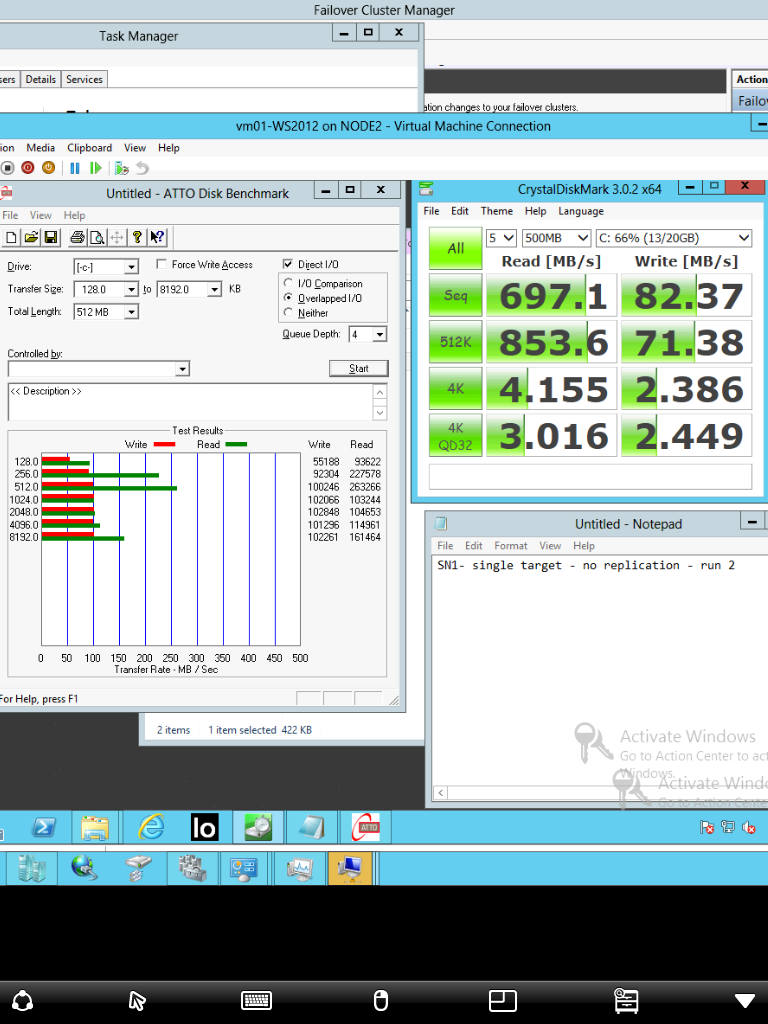Screen dimensions: 768x1024
Task: Click the red Shut Down icon in VM toolbar
Action: click(27, 168)
